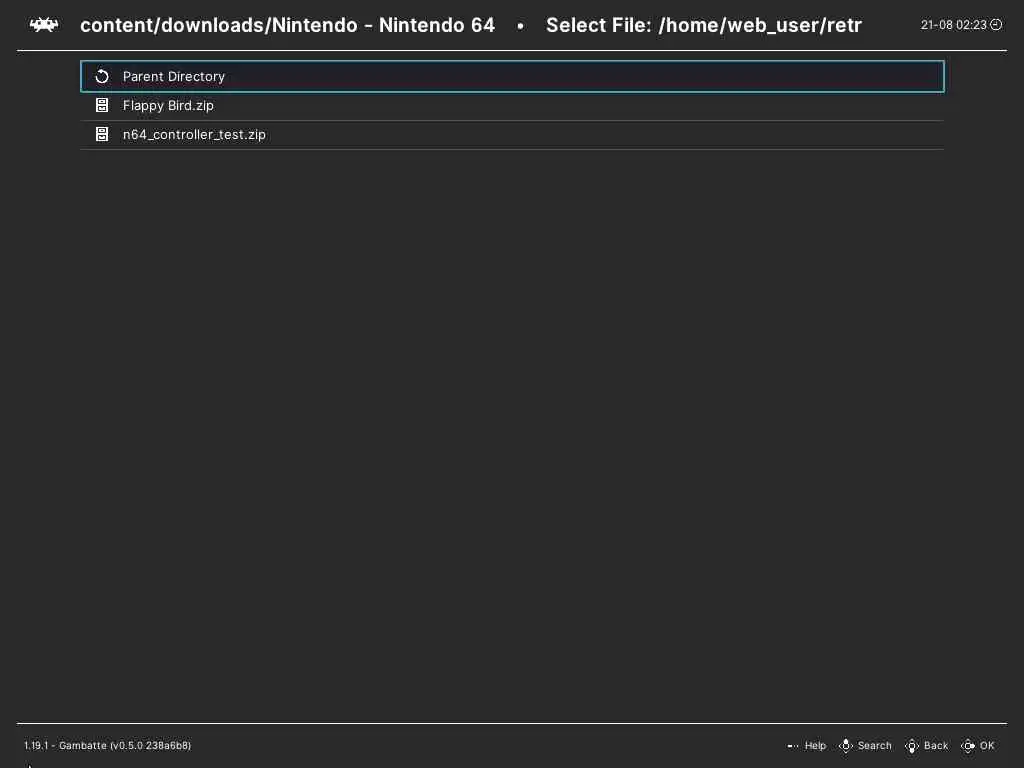Screen dimensions: 1024x768
Task: Click the OK label in footer
Action: pos(987,745)
